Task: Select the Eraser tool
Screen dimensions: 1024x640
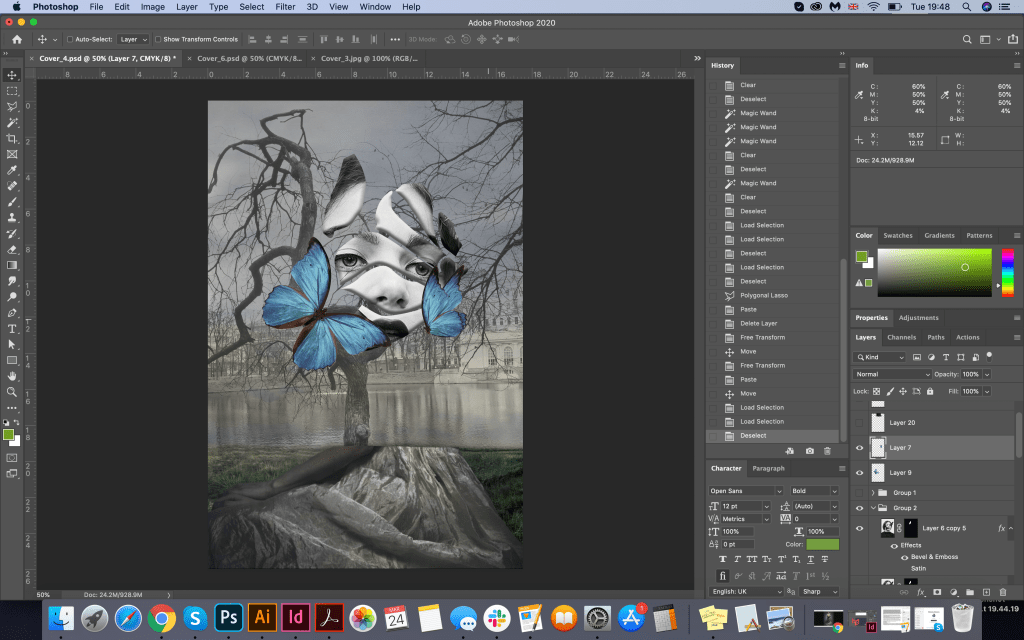Action: coord(12,249)
